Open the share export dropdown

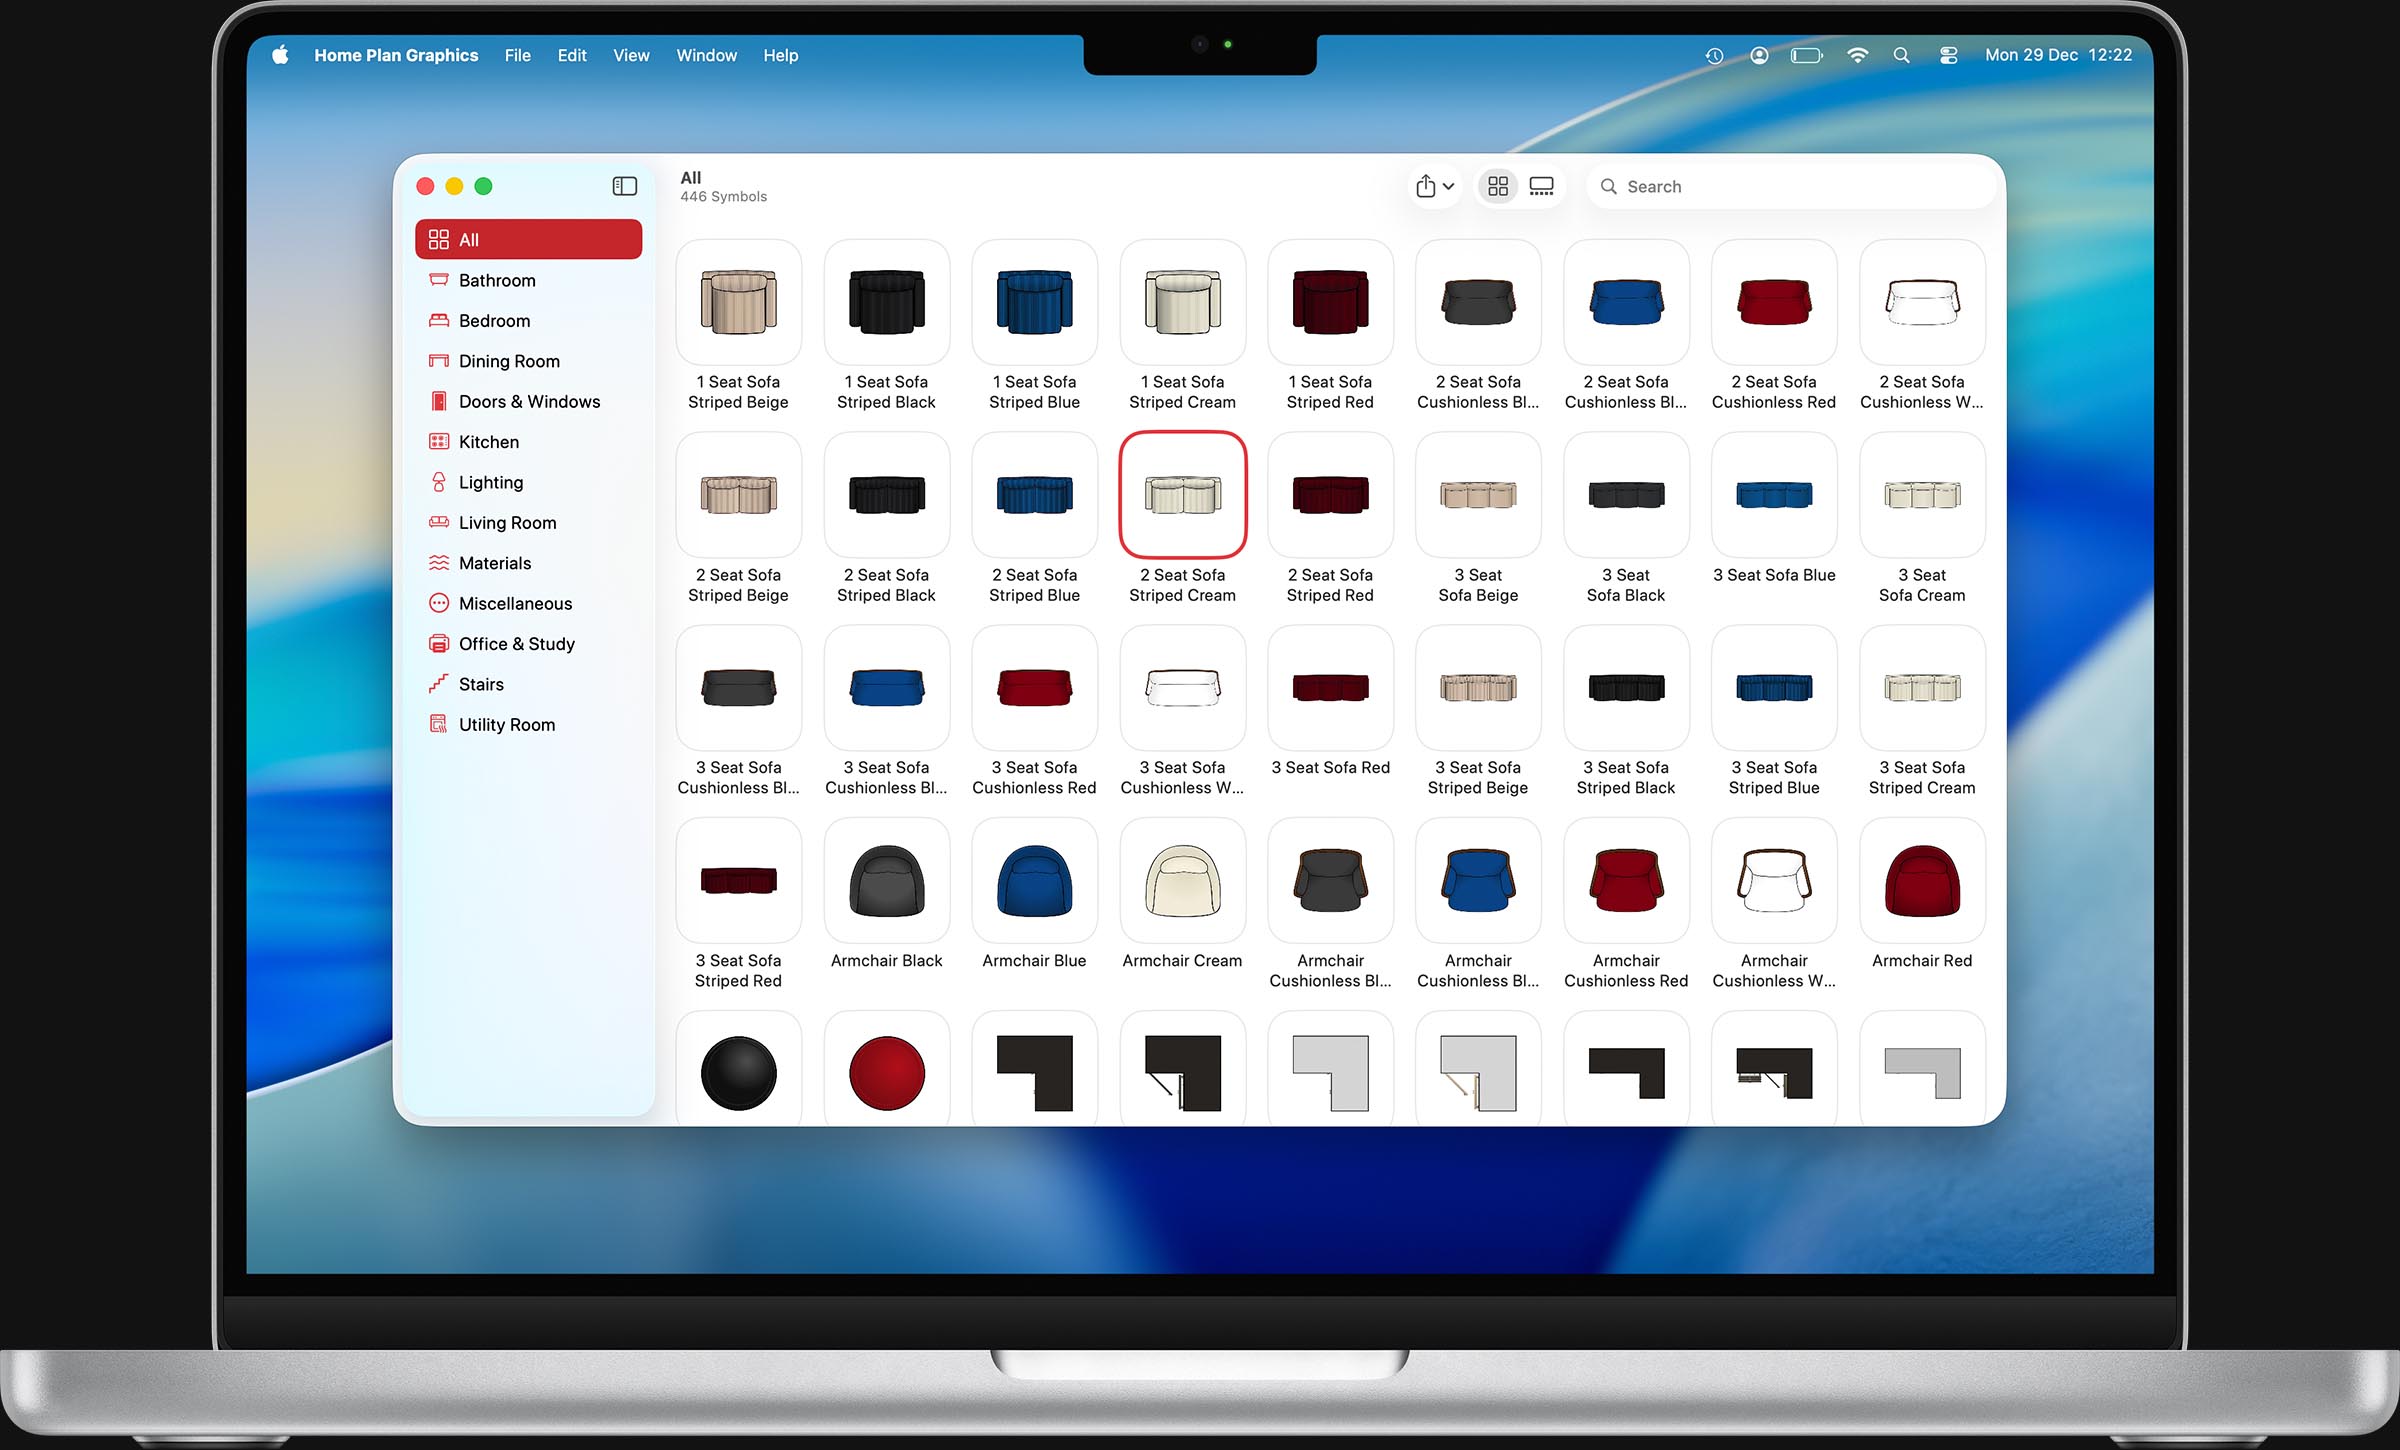point(1434,186)
